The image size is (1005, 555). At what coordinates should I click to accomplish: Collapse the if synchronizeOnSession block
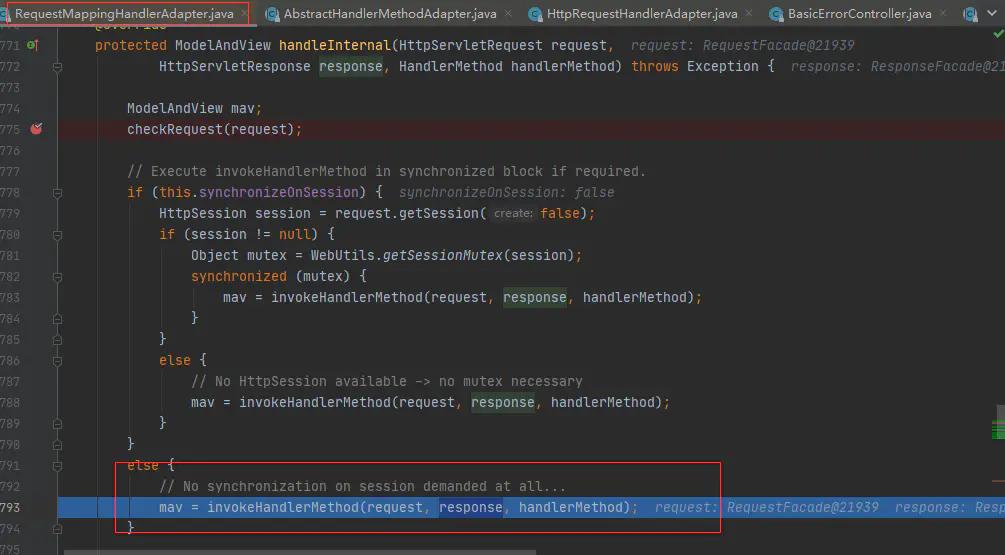[57, 192]
